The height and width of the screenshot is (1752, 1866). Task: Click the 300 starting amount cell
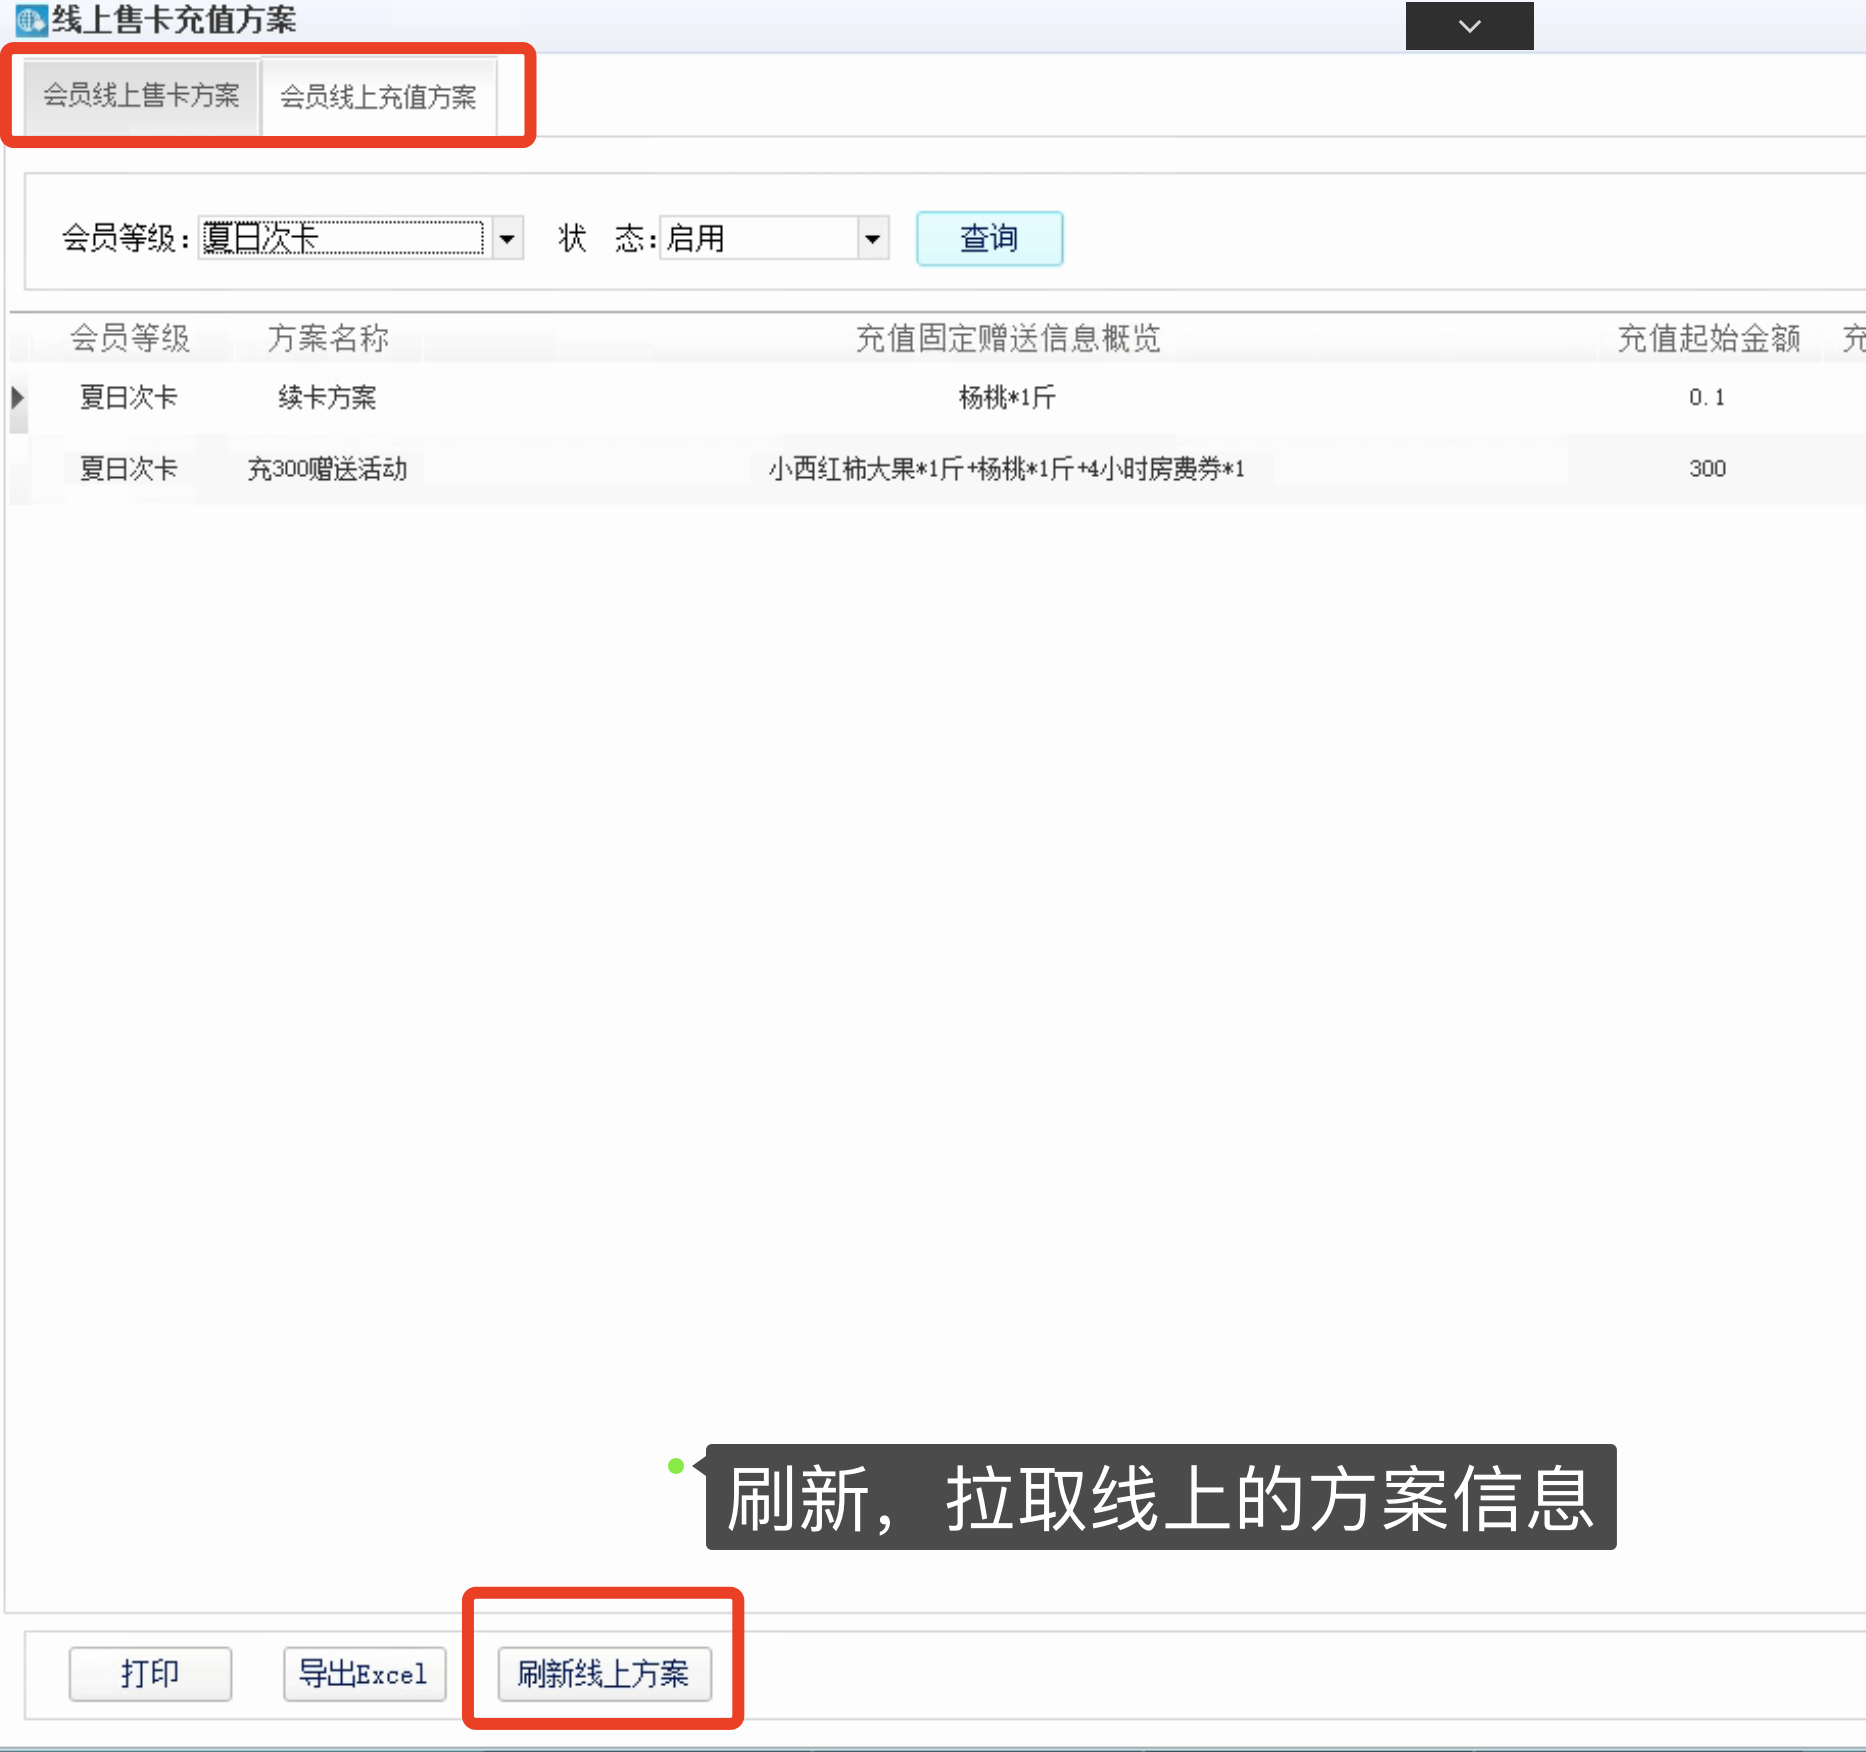tap(1708, 469)
